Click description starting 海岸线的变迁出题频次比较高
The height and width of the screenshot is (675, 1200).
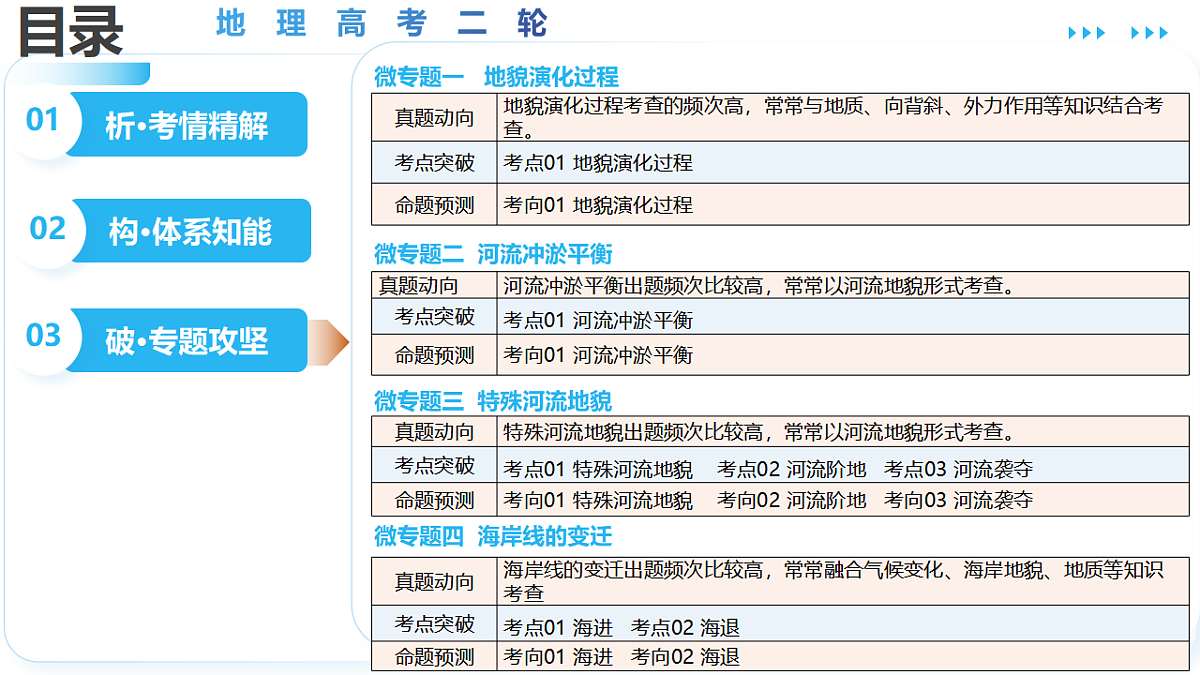(833, 581)
